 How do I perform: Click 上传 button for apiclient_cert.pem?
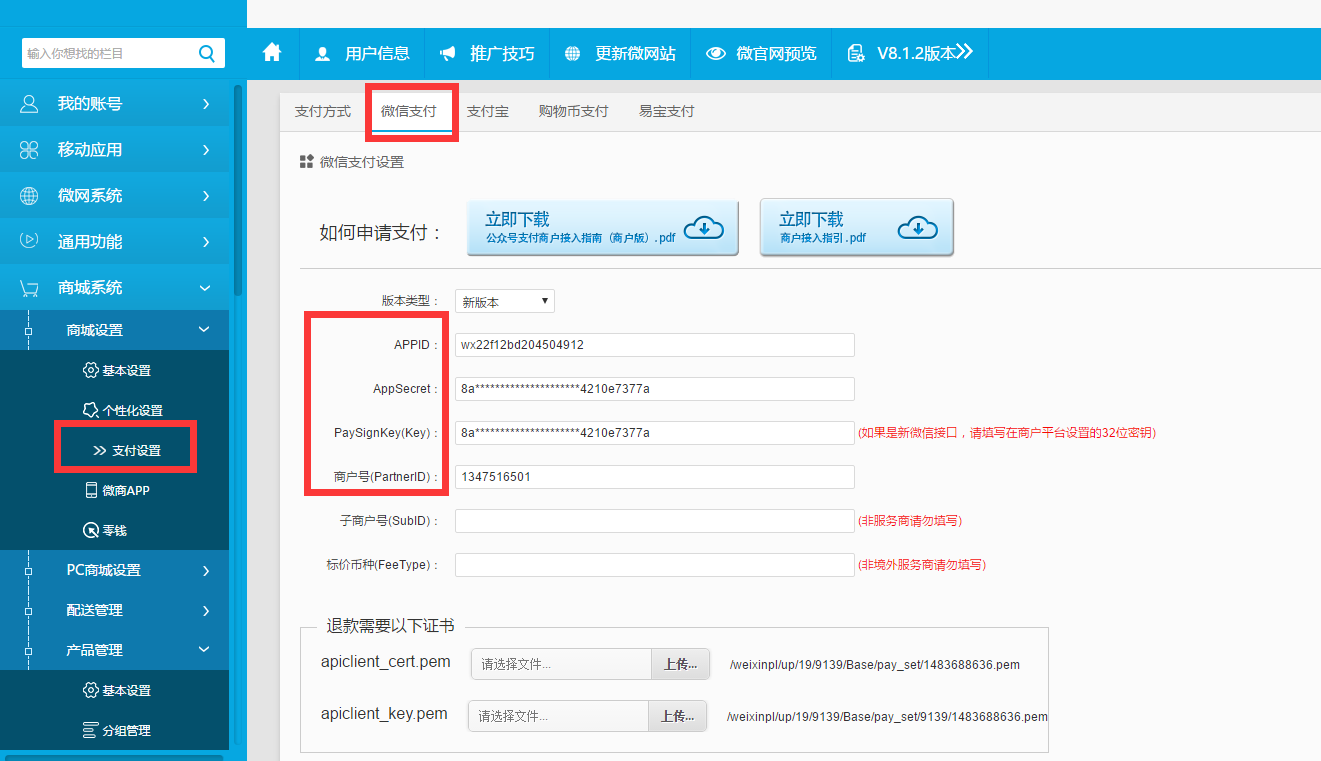[x=680, y=664]
